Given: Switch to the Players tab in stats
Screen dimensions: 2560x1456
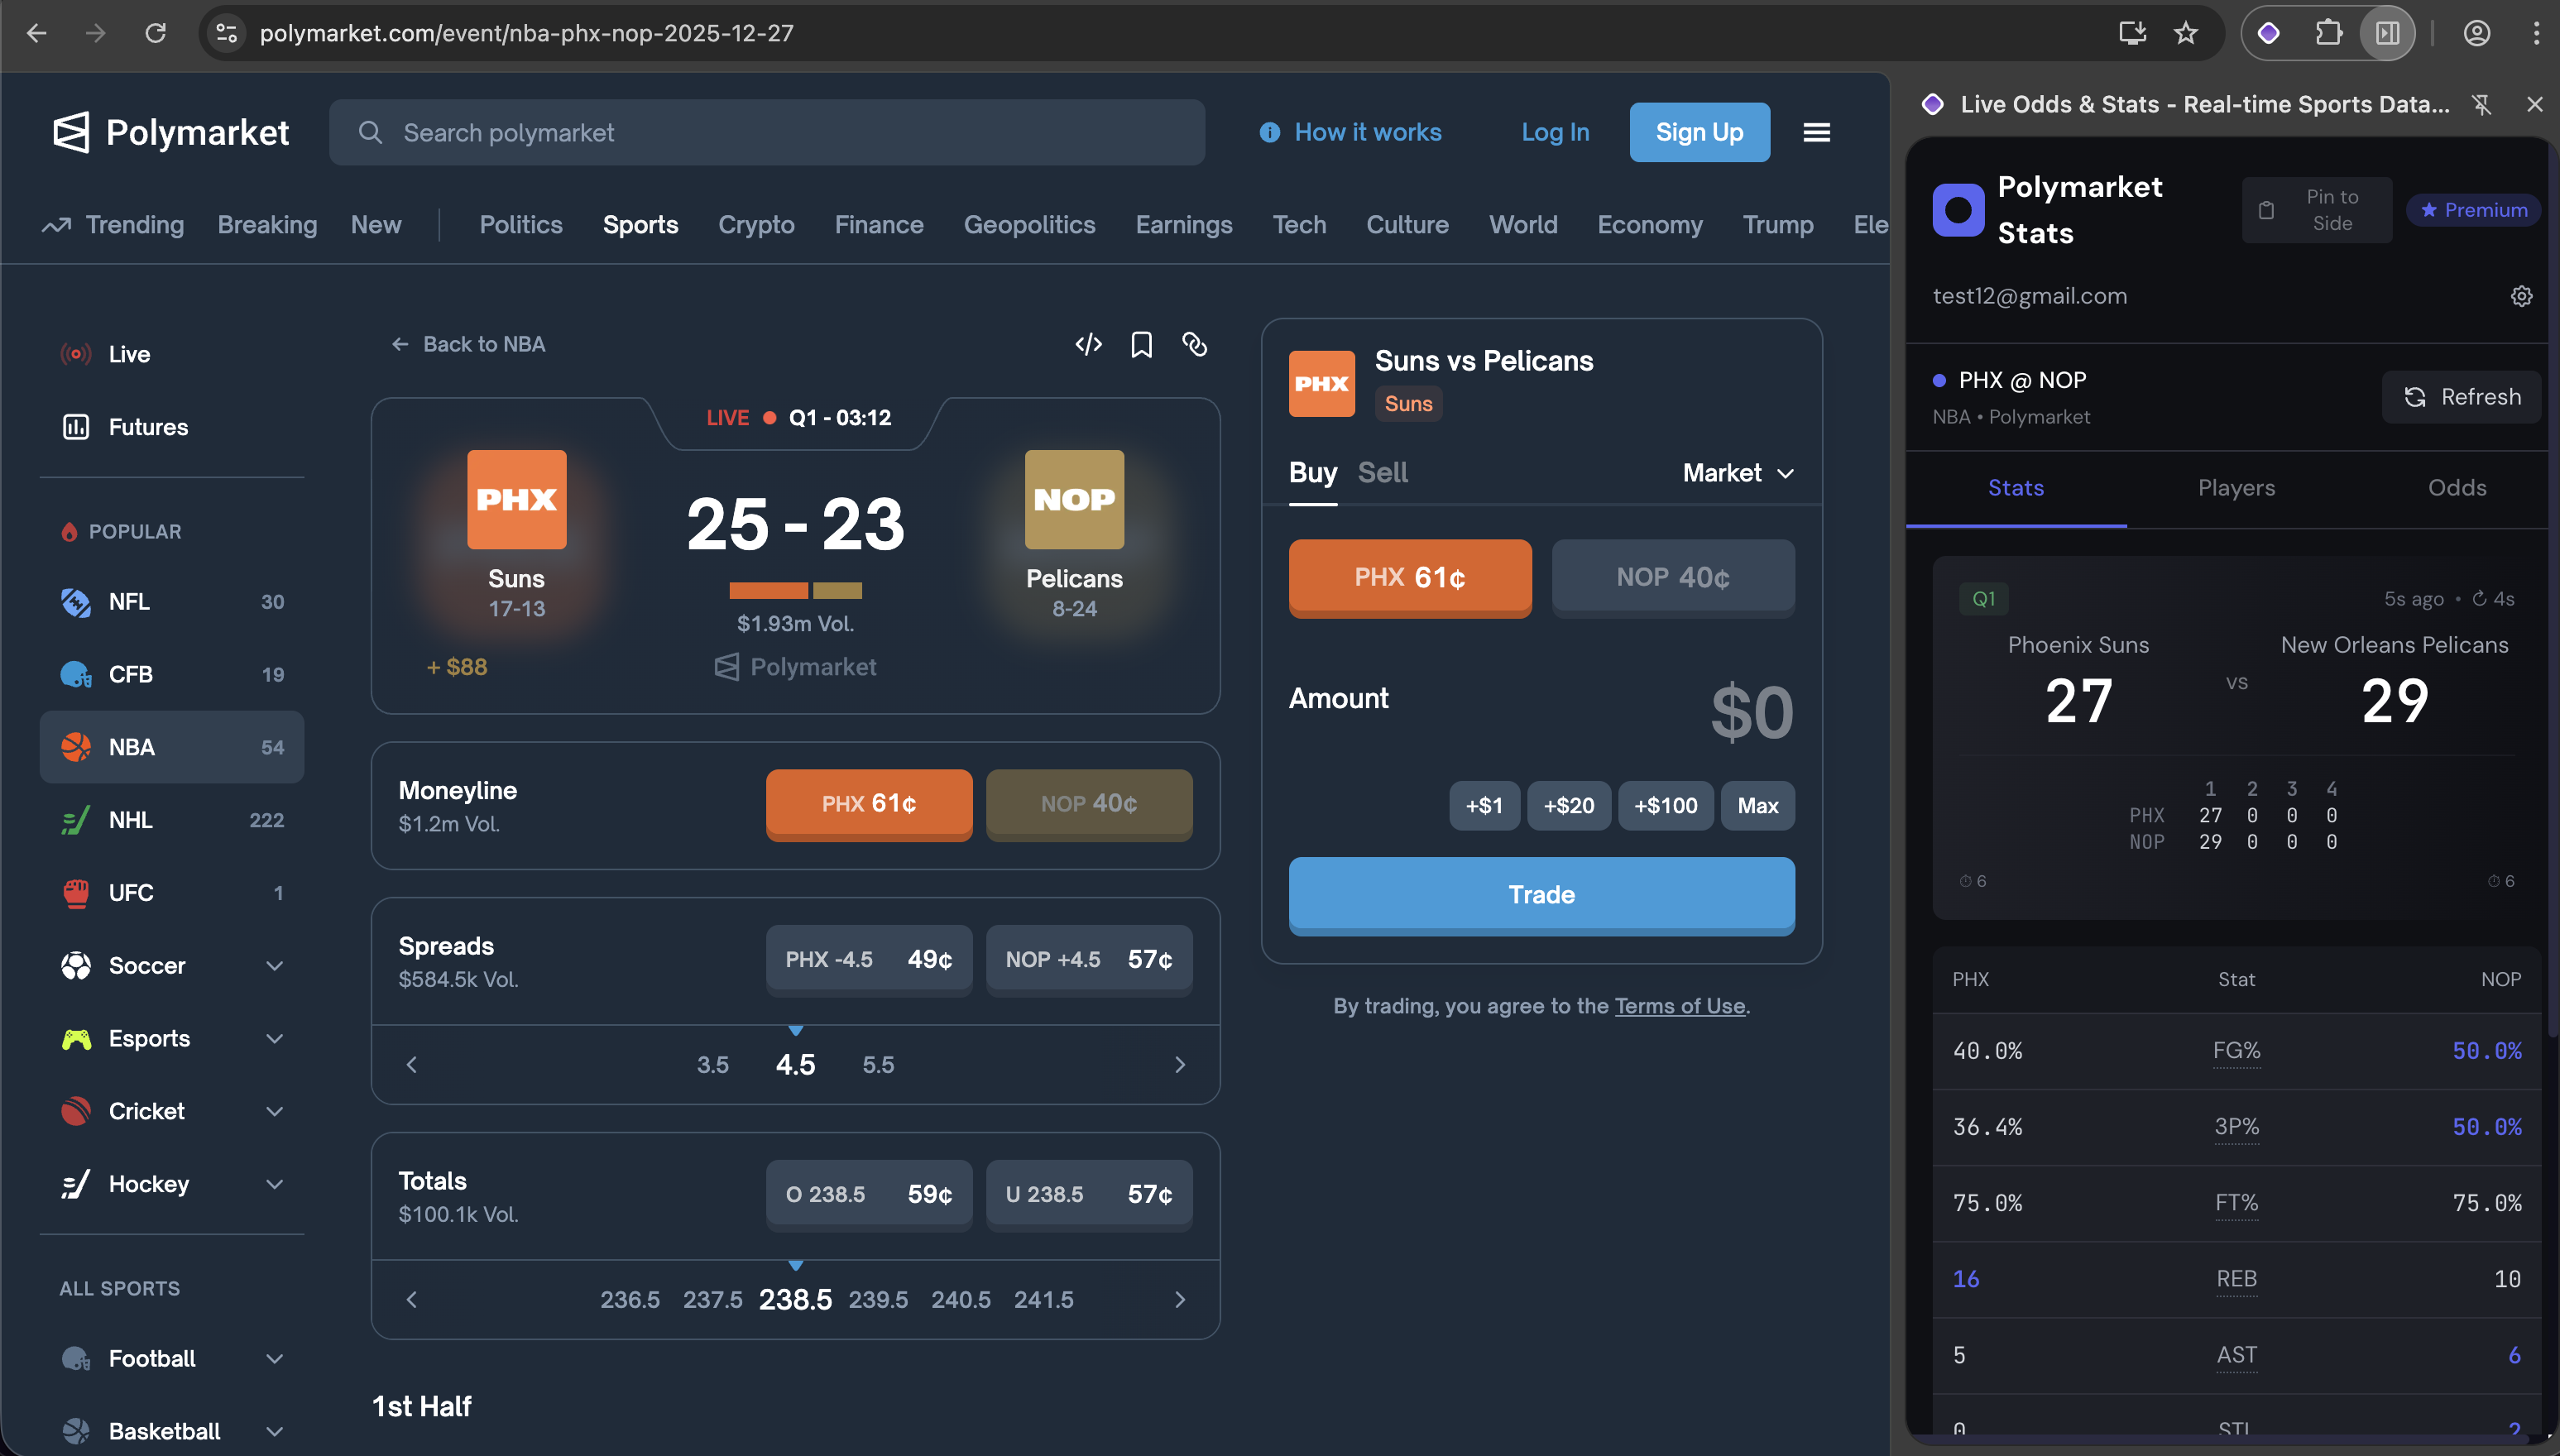Looking at the screenshot, I should tap(2236, 488).
